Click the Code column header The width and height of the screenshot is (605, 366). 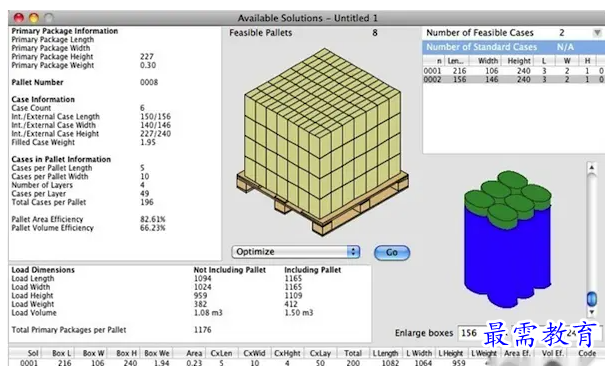click(x=586, y=353)
